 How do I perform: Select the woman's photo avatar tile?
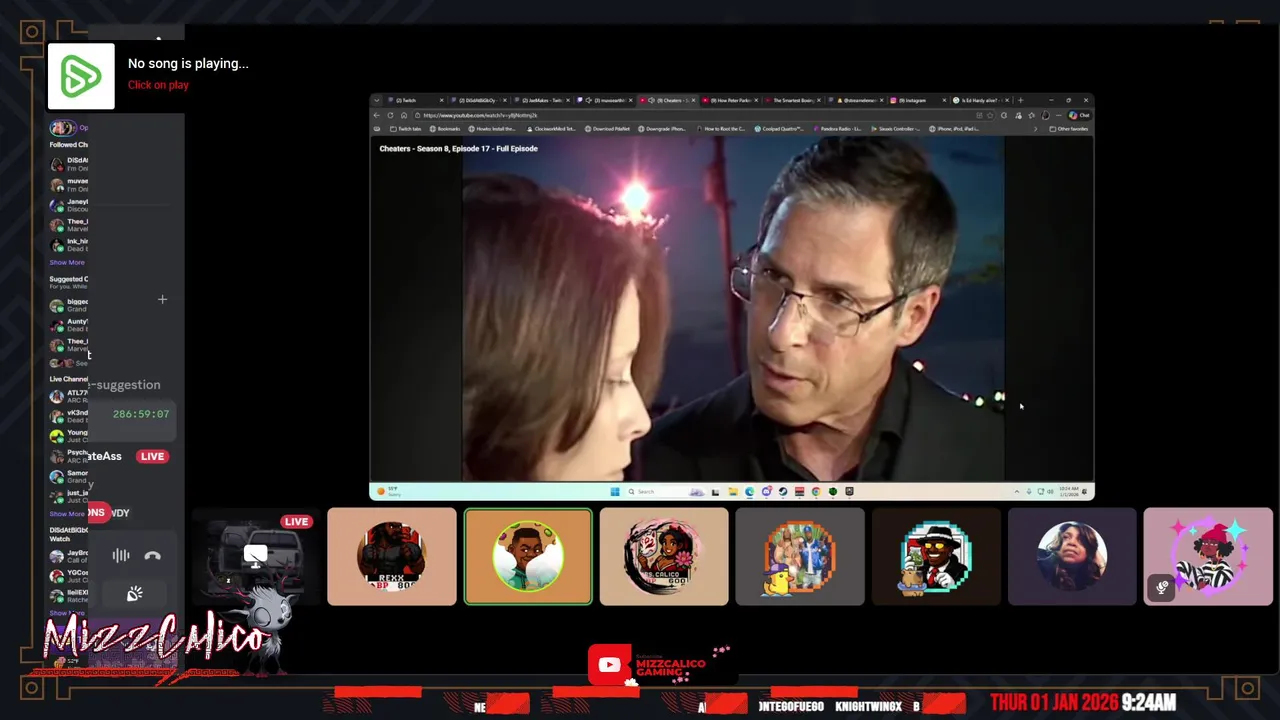click(1072, 557)
